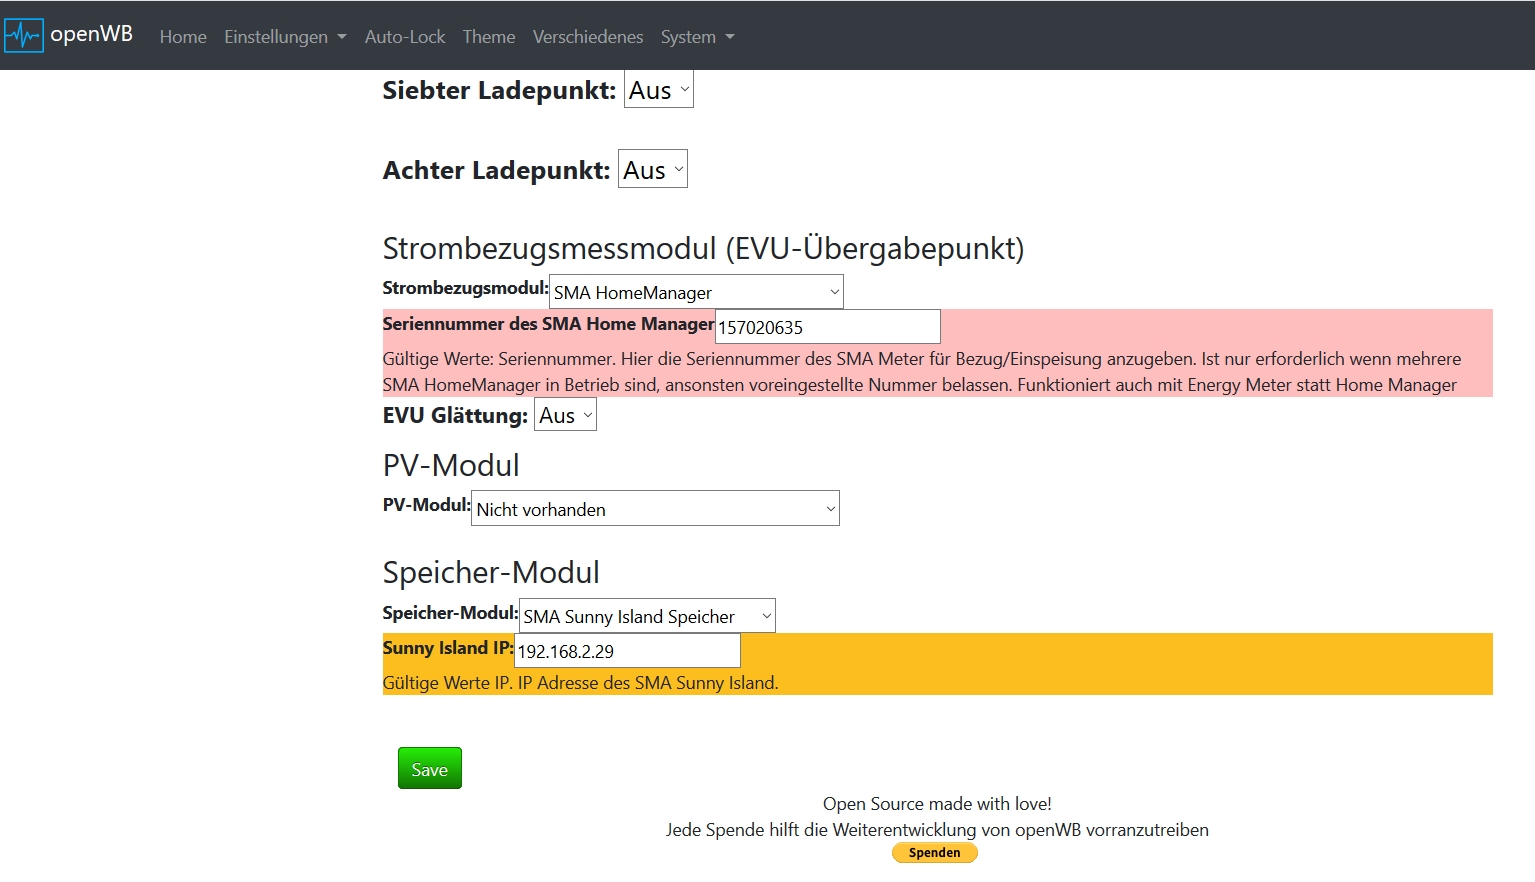1535x882 pixels.
Task: Click the 'Jede Spende hilft' footer text
Action: tap(937, 830)
